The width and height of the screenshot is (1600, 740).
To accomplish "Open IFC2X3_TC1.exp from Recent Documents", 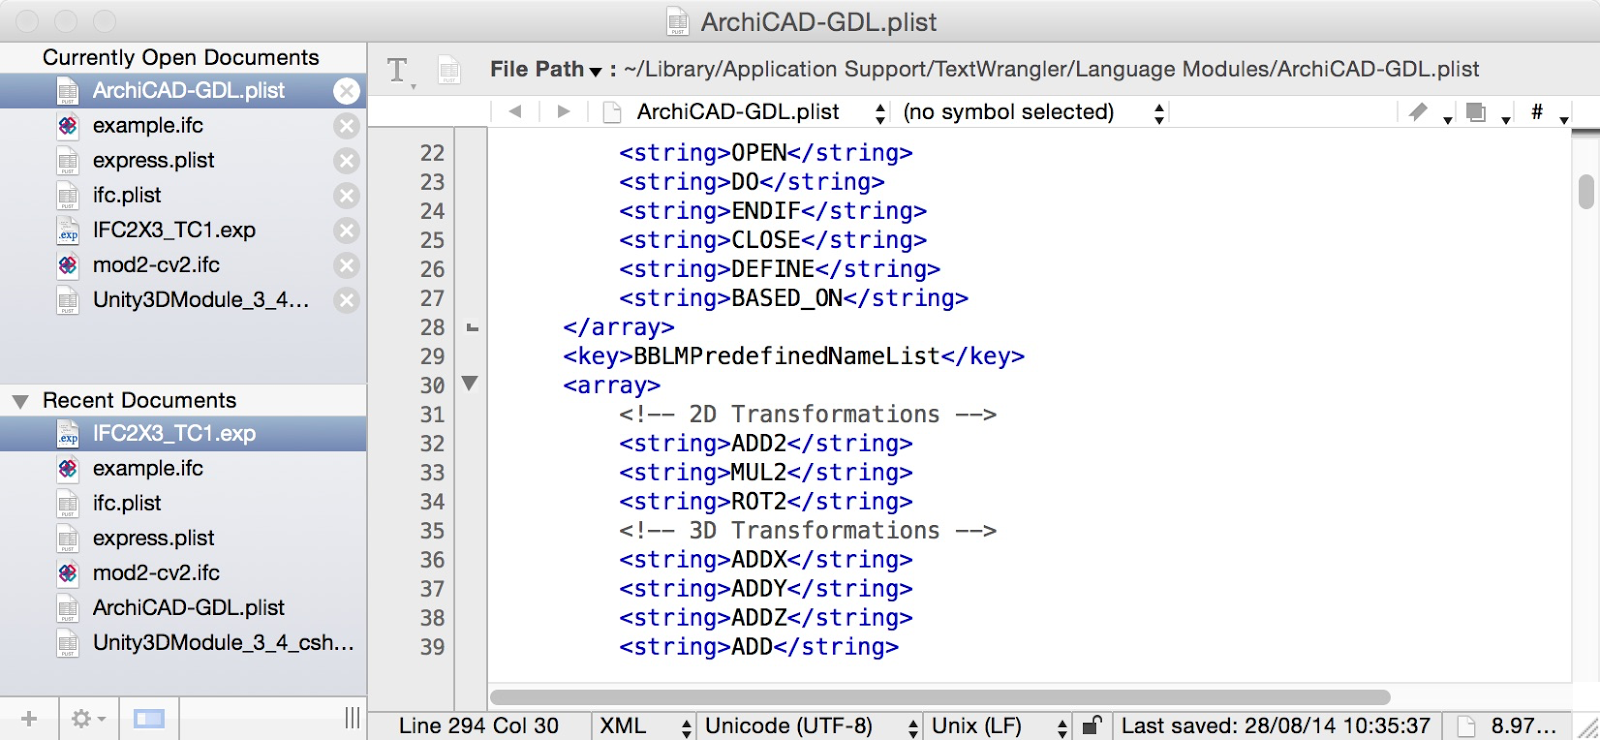I will [x=183, y=434].
